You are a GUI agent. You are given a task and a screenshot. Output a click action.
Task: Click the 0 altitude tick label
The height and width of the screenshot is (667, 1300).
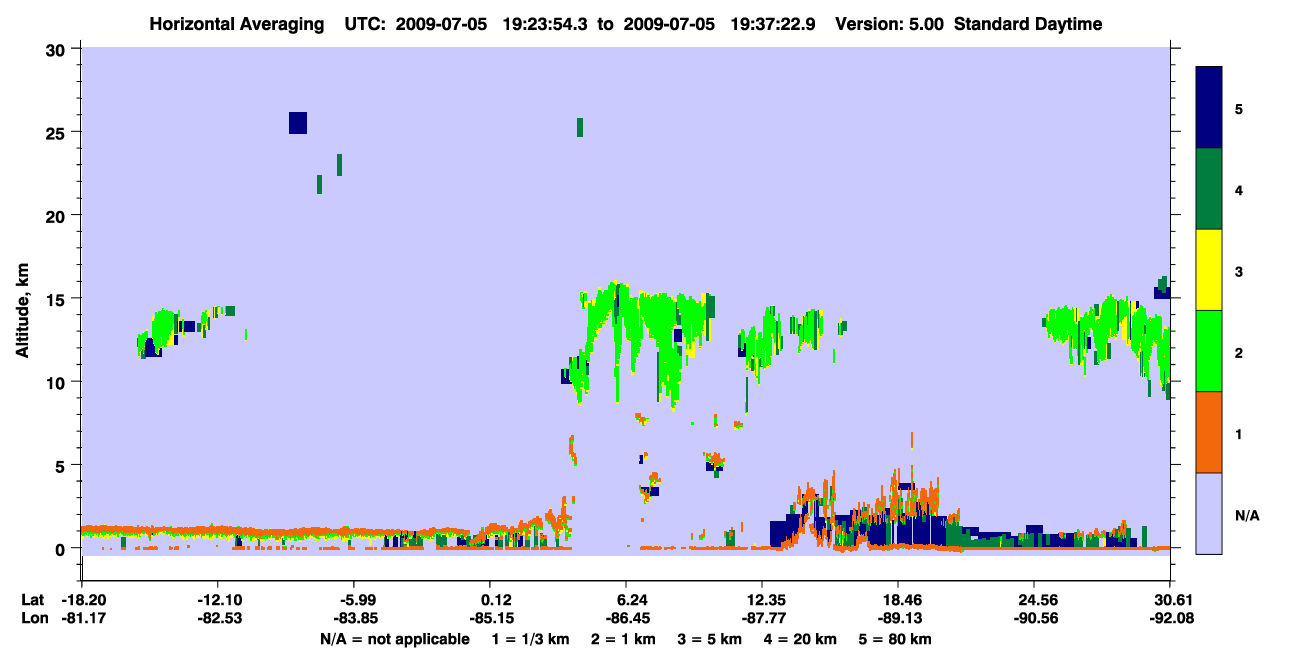[x=62, y=548]
